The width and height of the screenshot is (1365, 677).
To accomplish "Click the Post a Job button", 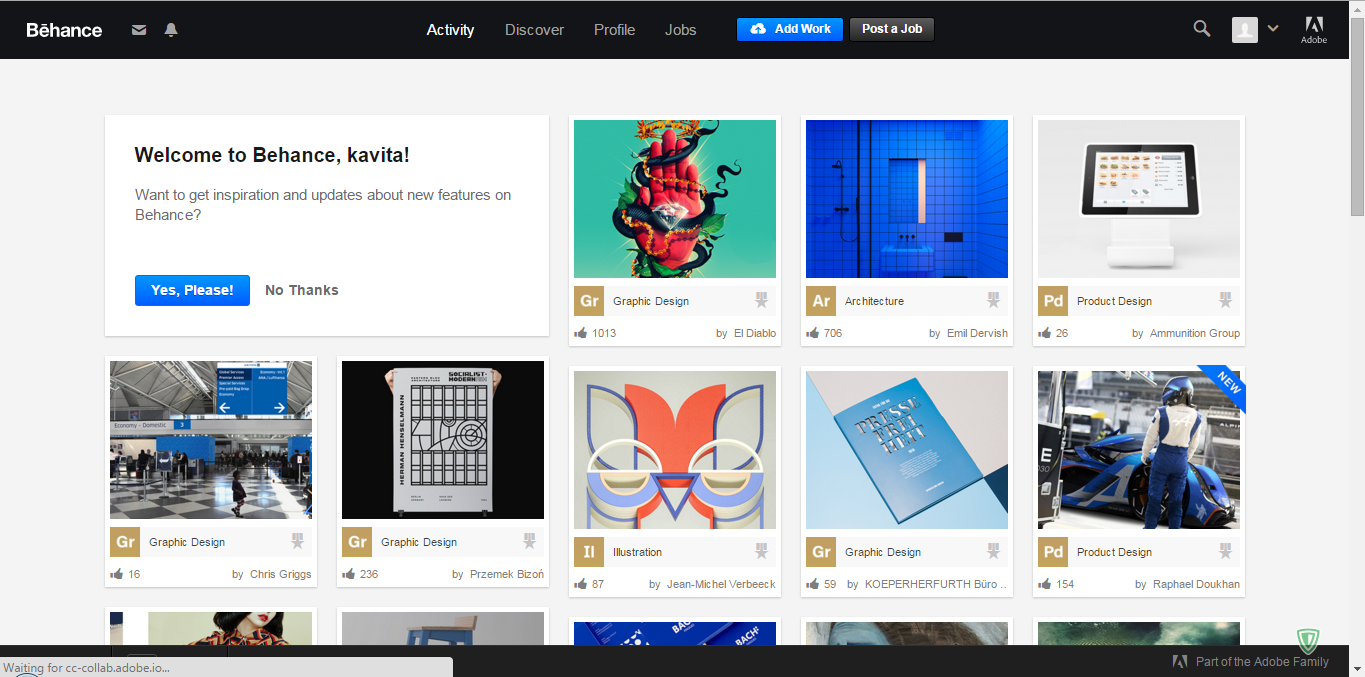I will click(x=891, y=29).
